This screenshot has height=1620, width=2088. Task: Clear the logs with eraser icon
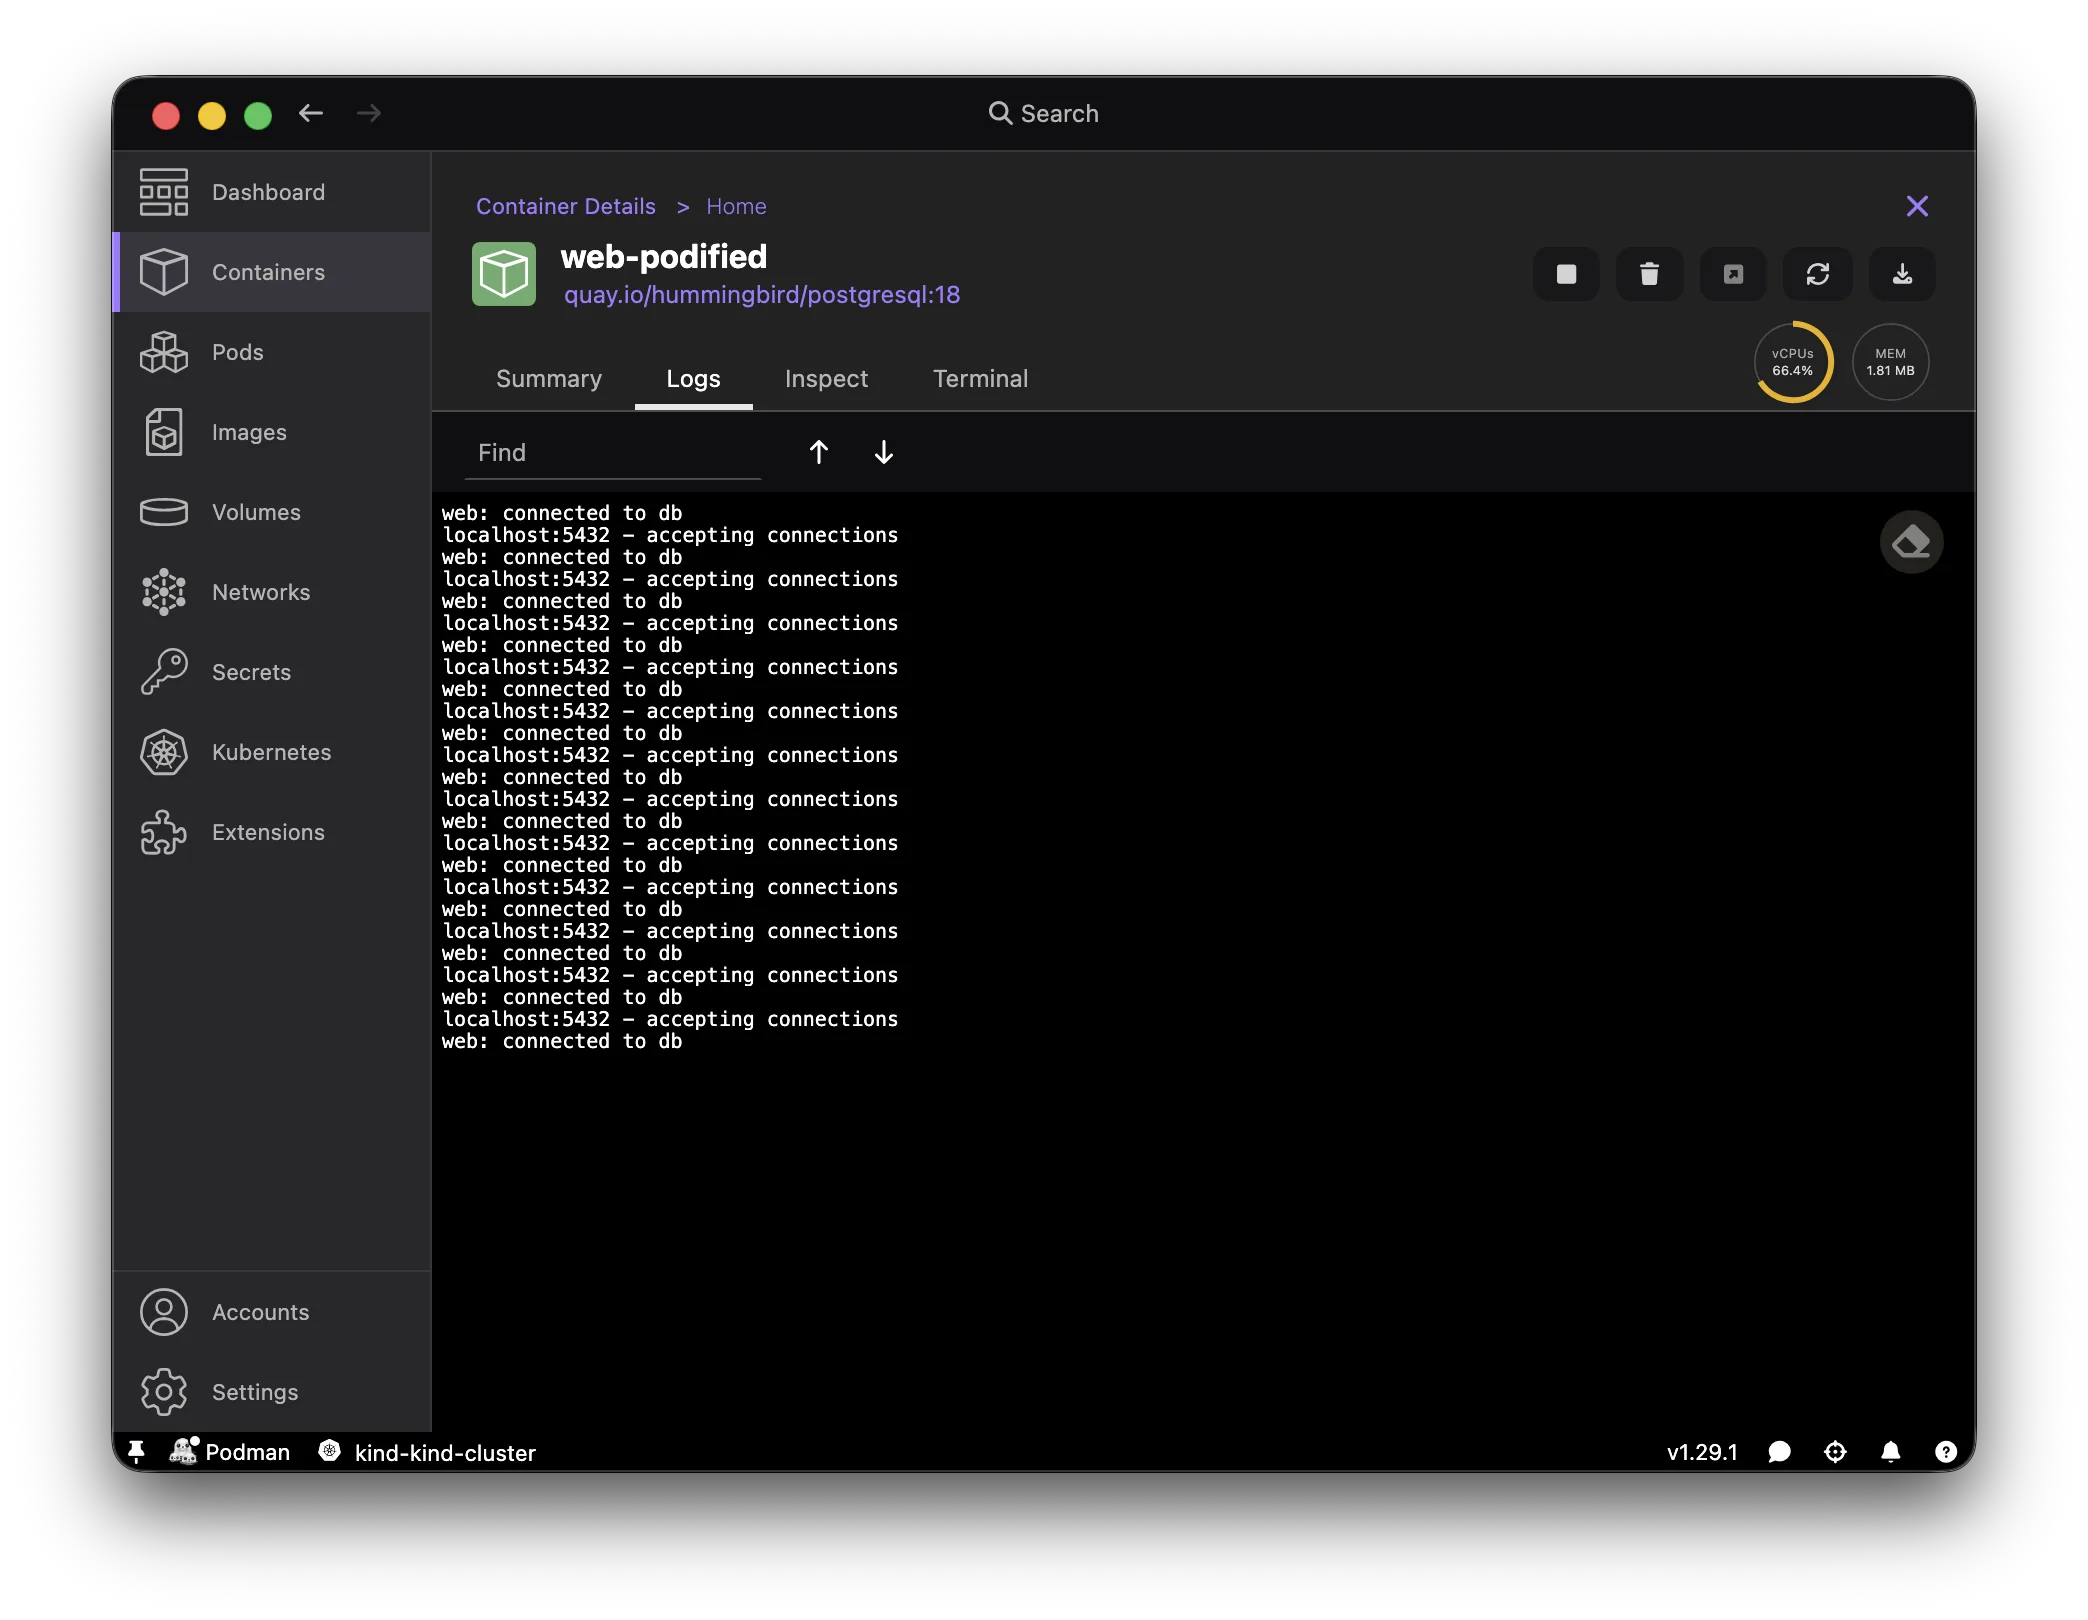(1911, 542)
